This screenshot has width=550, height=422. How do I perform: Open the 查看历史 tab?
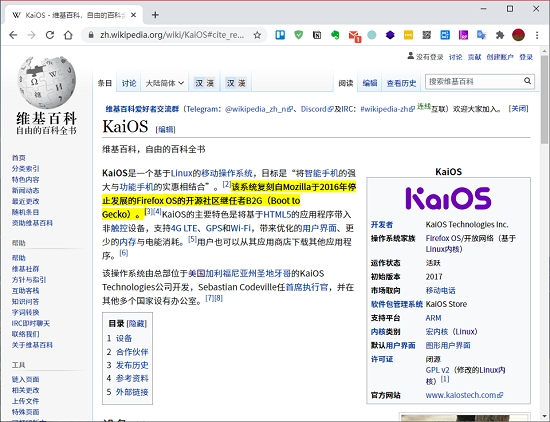(x=401, y=83)
